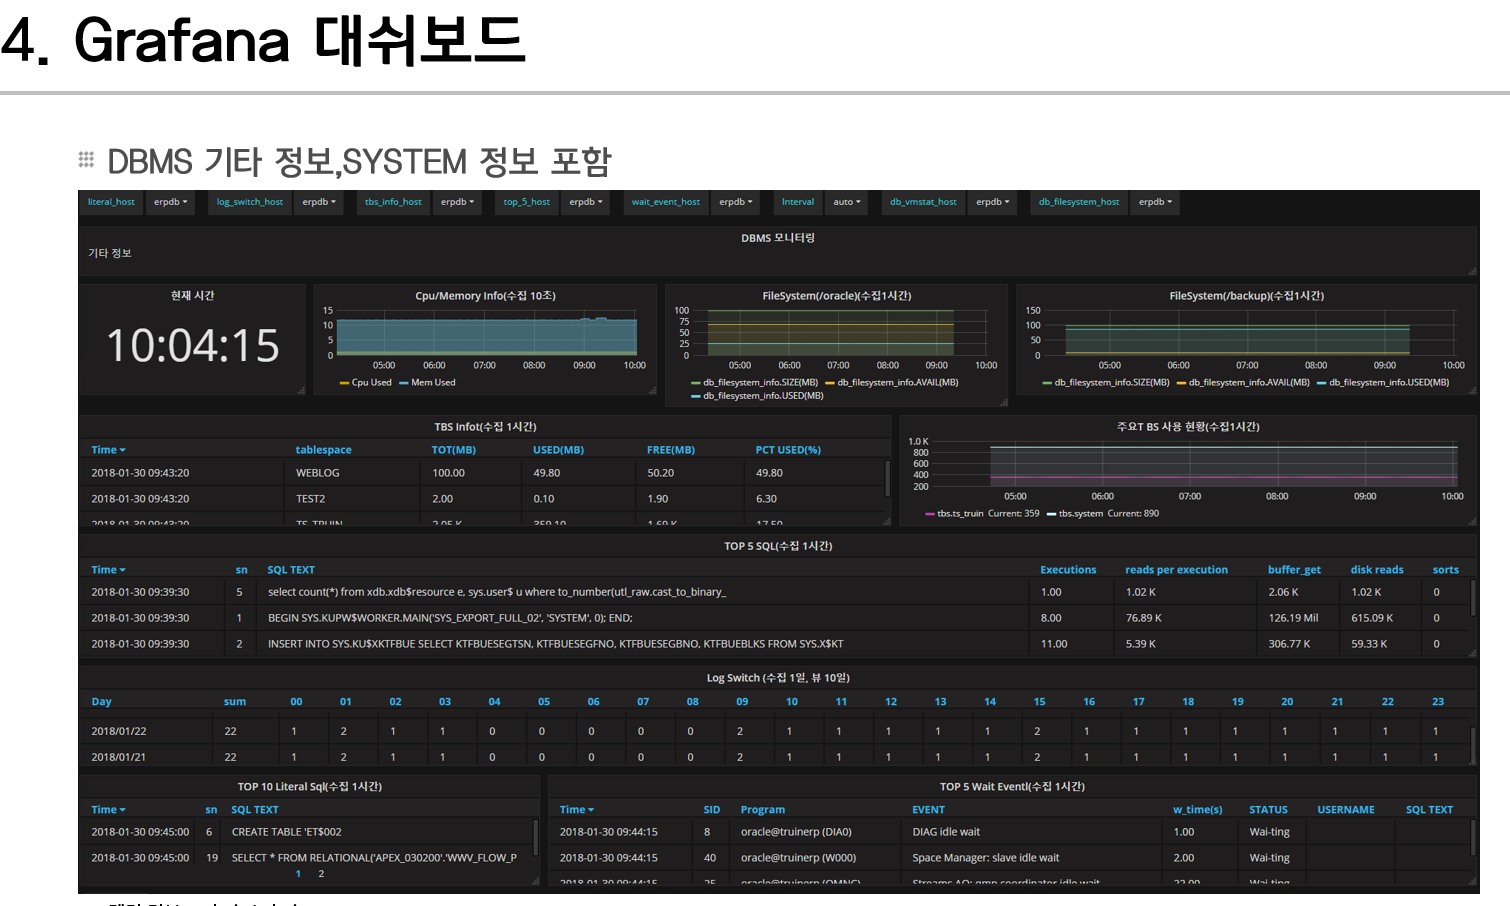Image resolution: width=1510 pixels, height=906 pixels.
Task: Sort Wait Event table by w_time(s)
Action: coord(1197,810)
